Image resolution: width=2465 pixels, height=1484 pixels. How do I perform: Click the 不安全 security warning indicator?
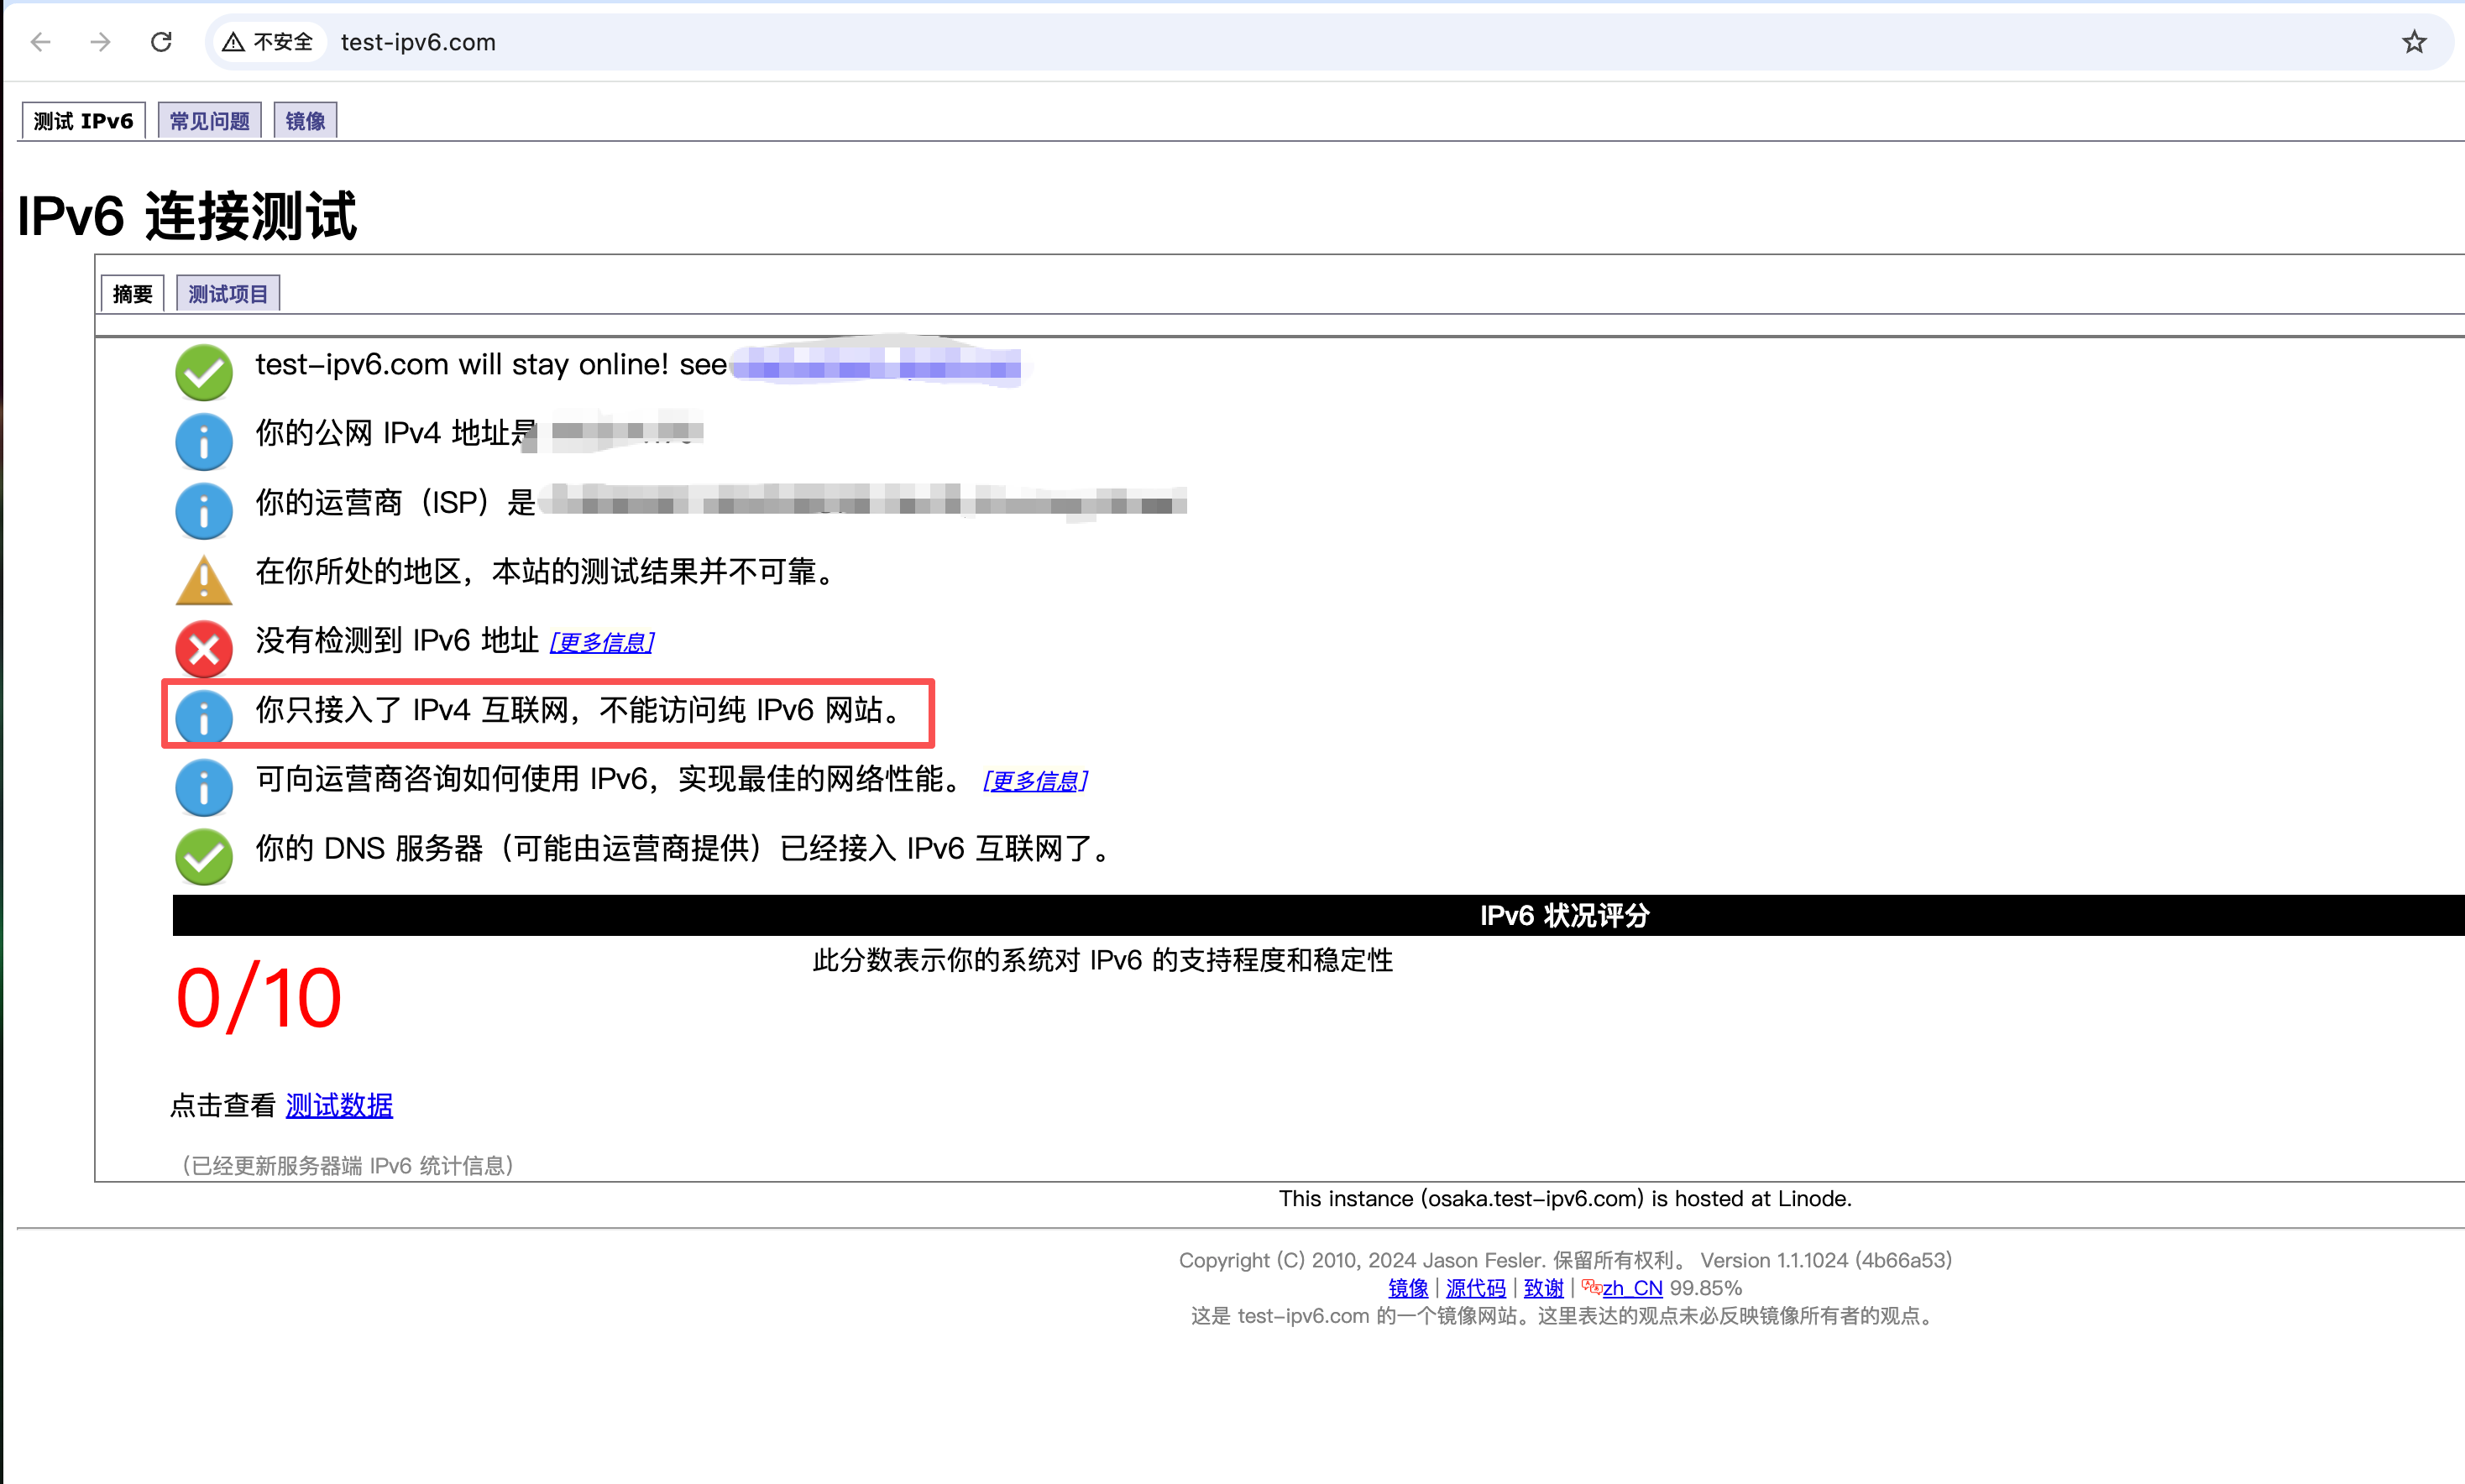(x=269, y=42)
